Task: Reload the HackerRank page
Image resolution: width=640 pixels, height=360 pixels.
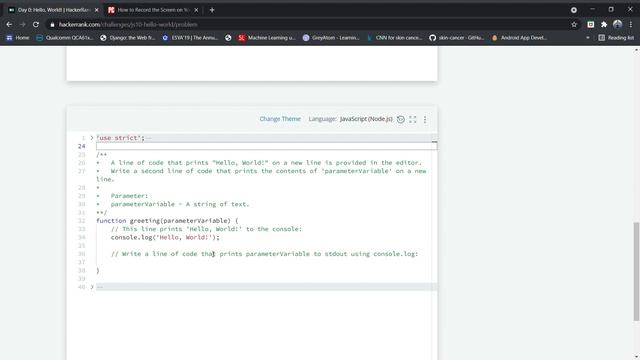Action: tap(36, 24)
